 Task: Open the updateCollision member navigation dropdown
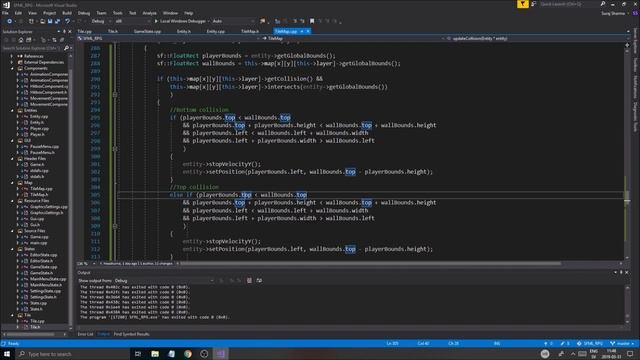tap(537, 38)
